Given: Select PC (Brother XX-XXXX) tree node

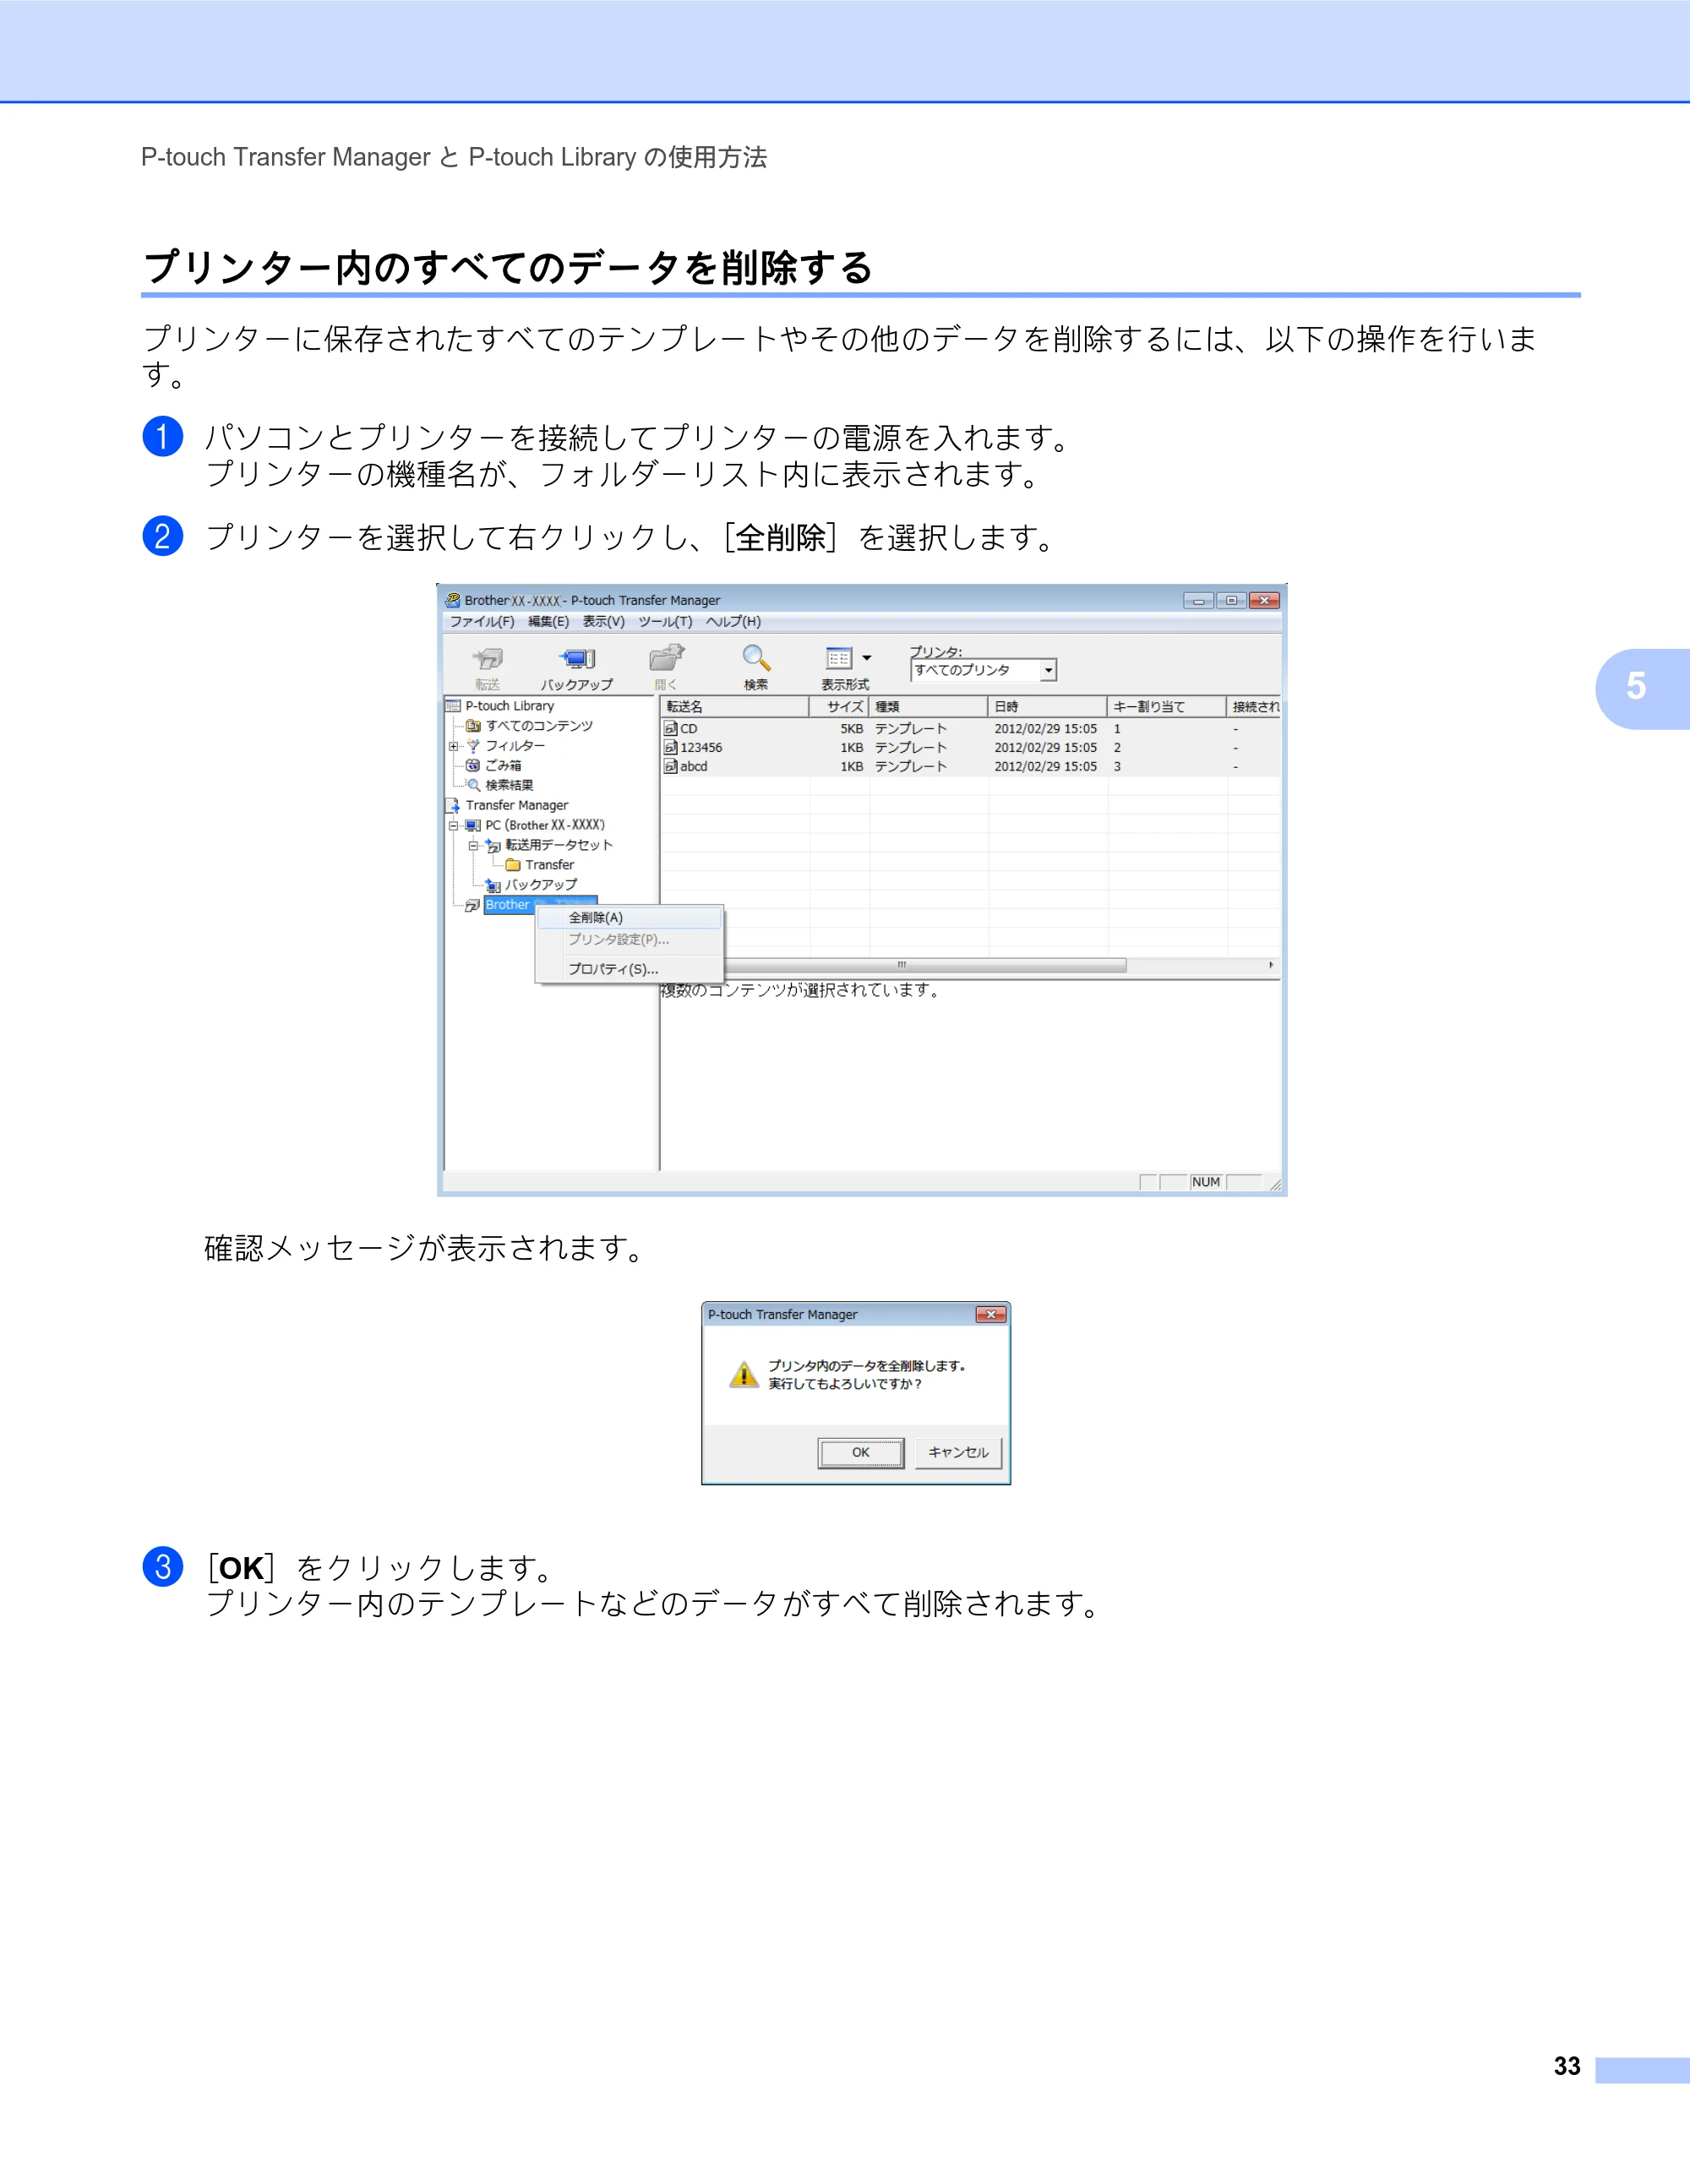Looking at the screenshot, I should (x=545, y=825).
